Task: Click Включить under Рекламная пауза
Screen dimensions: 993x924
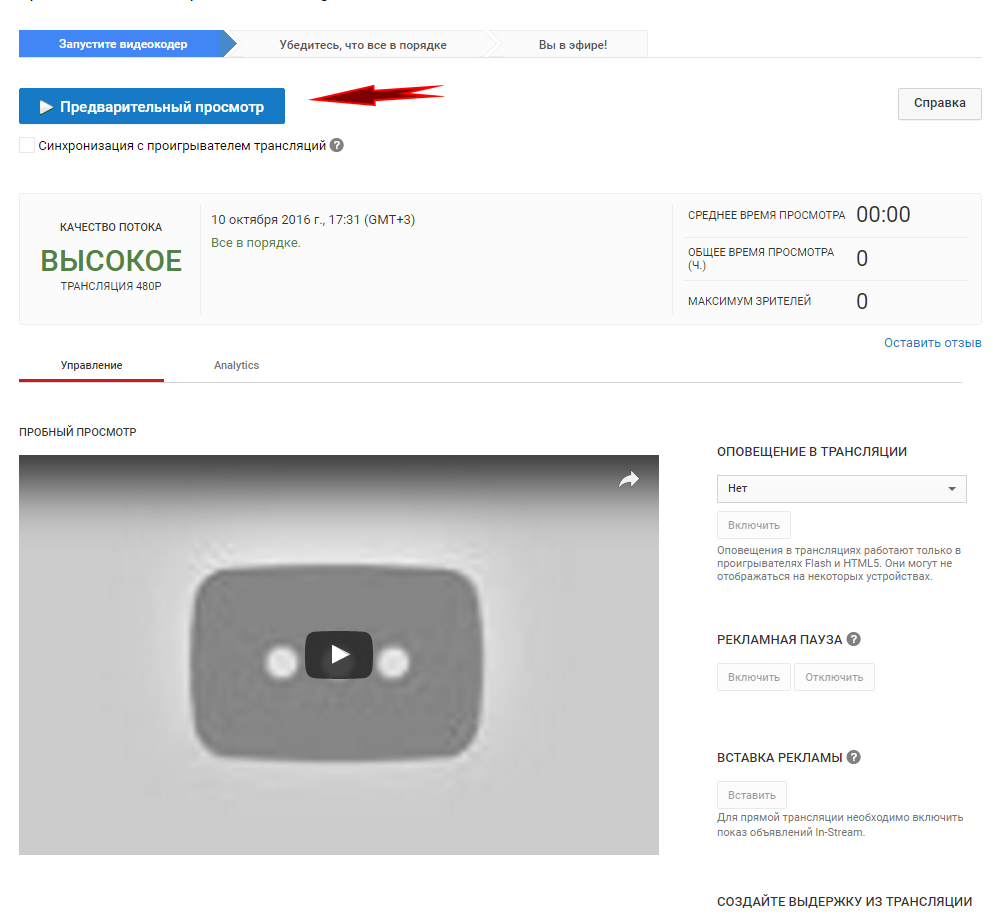Action: pos(753,677)
